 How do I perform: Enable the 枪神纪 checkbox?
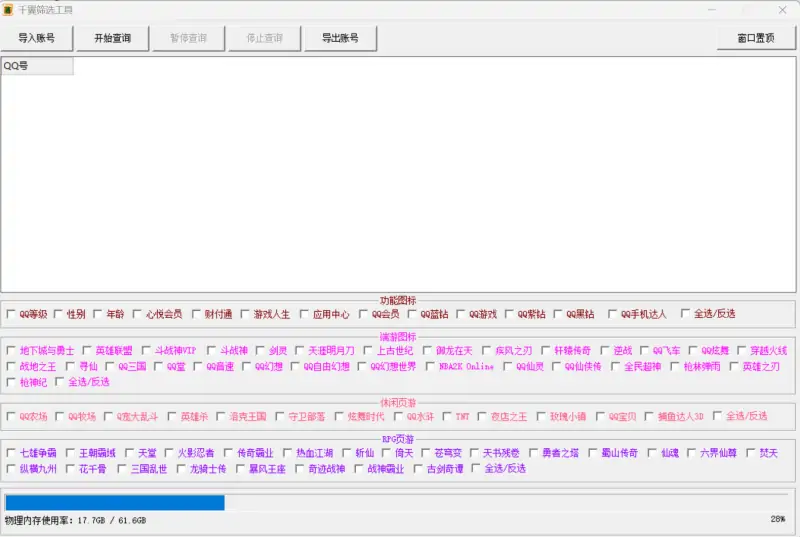pos(11,382)
